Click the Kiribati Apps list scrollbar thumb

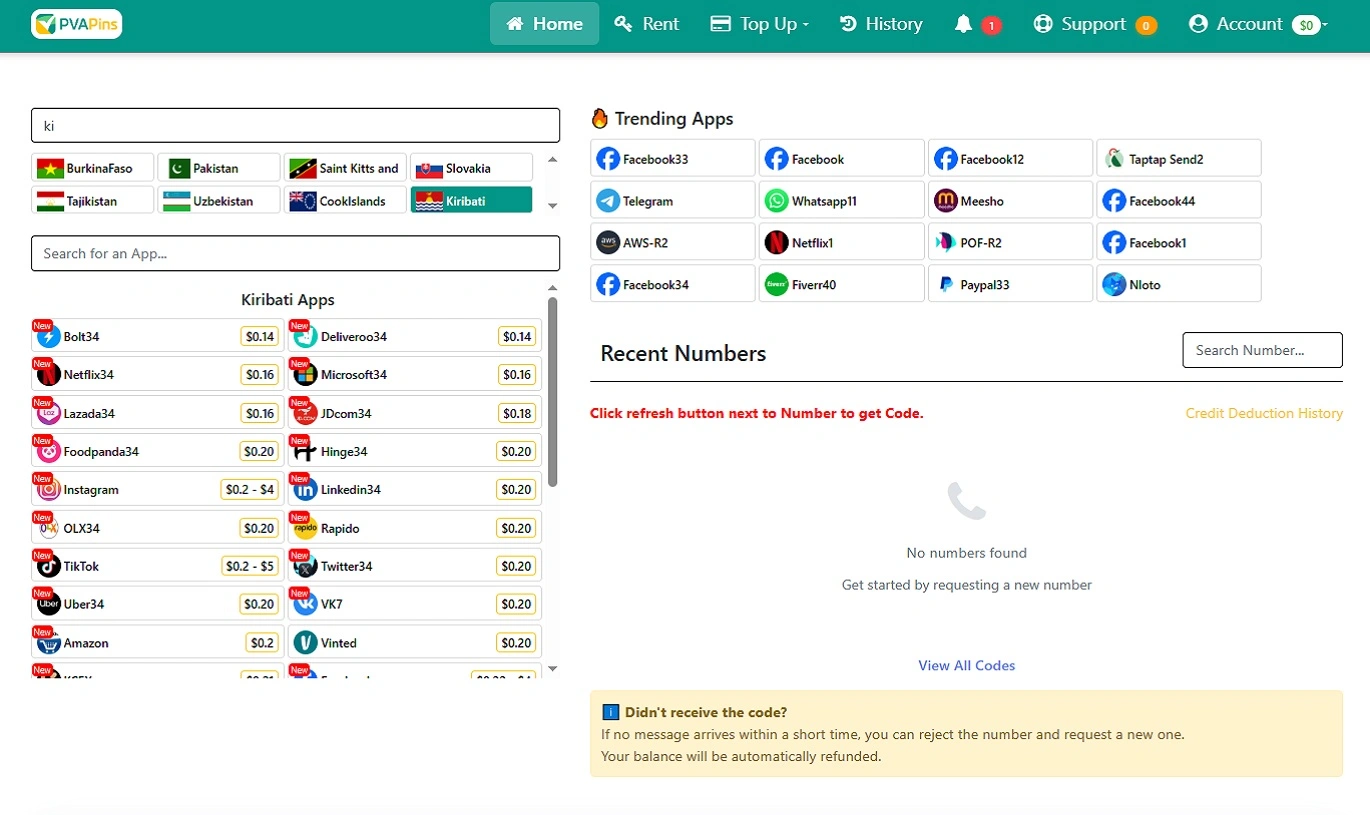pyautogui.click(x=553, y=392)
